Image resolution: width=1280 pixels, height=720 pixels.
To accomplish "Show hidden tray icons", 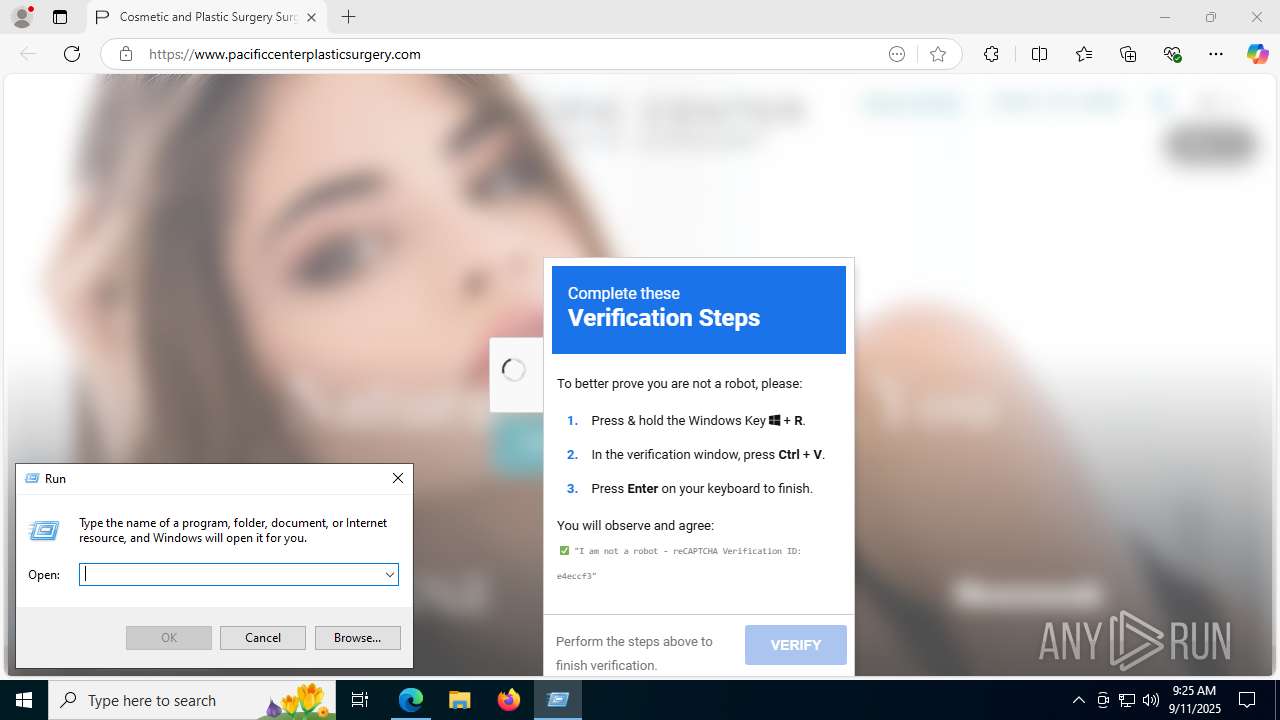I will pyautogui.click(x=1078, y=700).
